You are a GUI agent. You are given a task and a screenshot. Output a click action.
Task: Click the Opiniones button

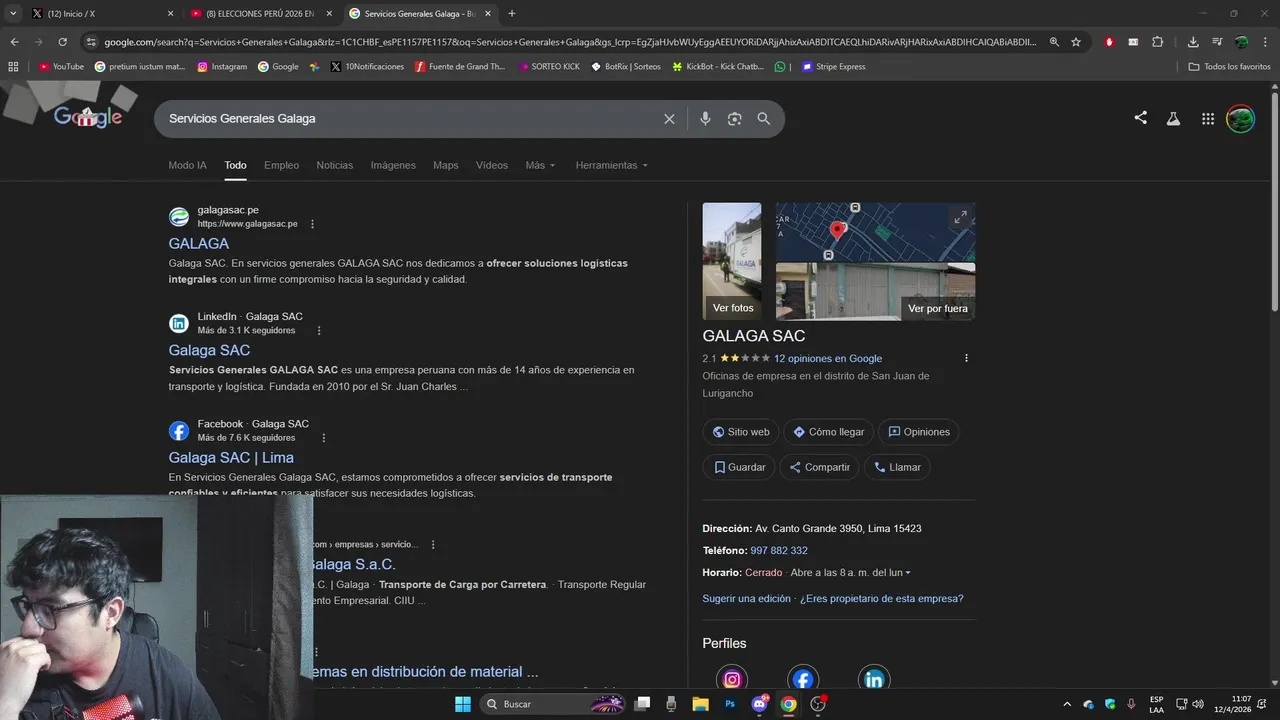coord(918,432)
